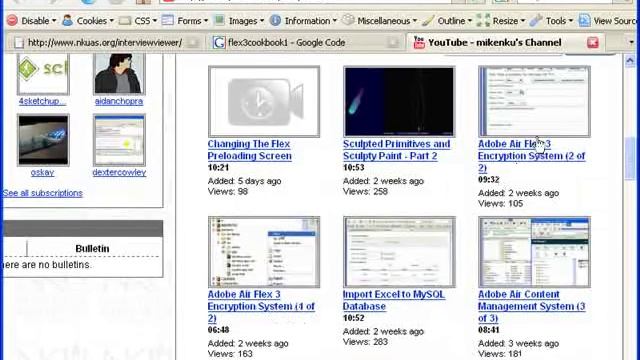This screenshot has width=640, height=360.
Task: Click Encryption System 1 of 2 thumbnail
Action: click(264, 252)
